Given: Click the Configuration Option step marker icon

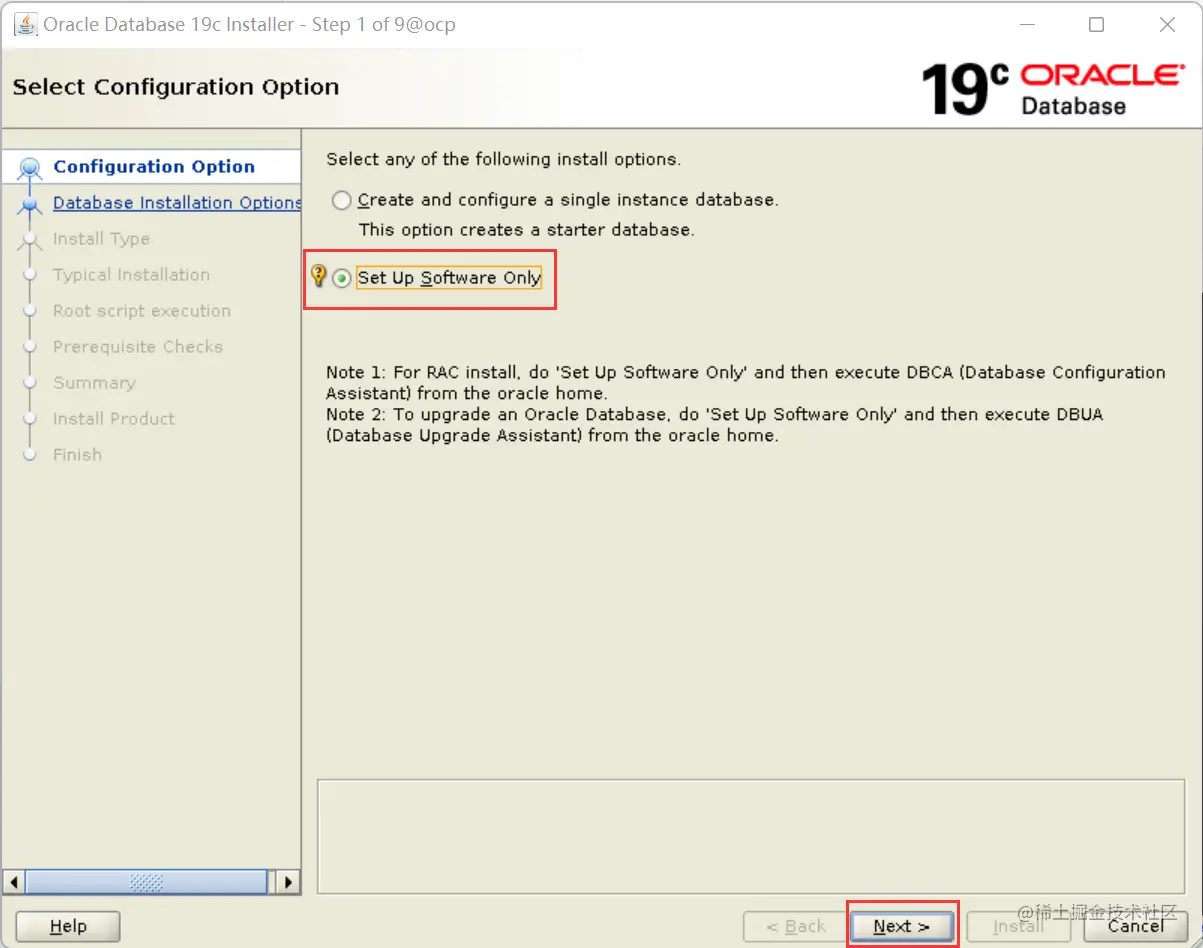Looking at the screenshot, I should point(30,168).
